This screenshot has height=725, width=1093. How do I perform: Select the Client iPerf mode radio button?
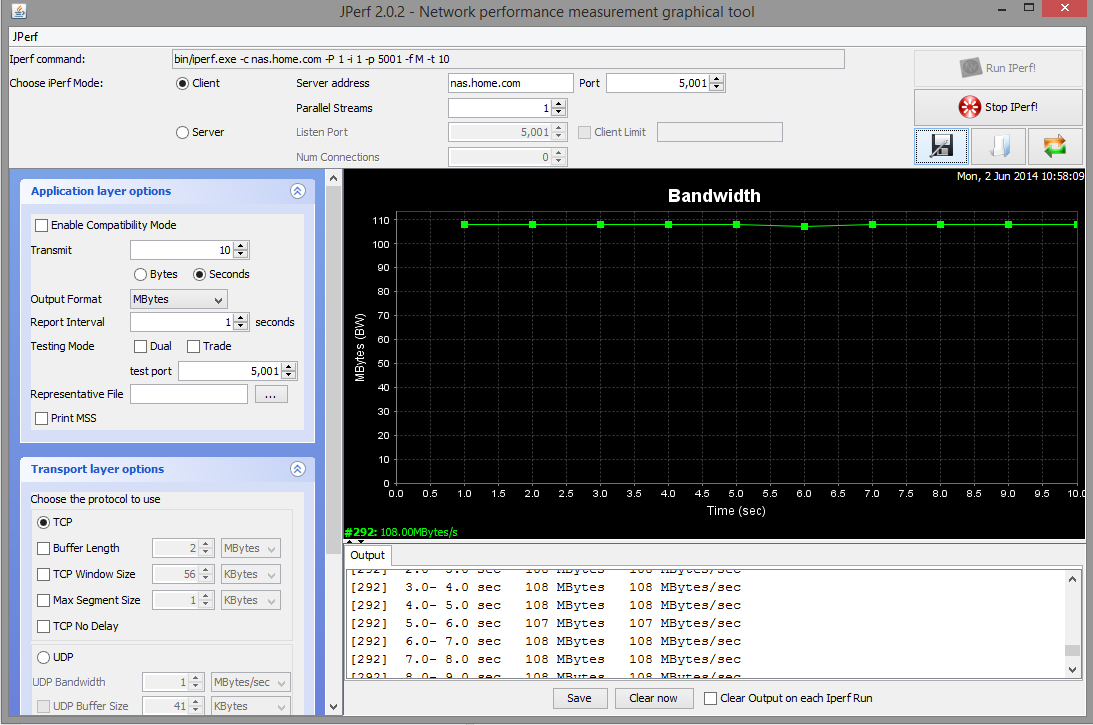click(183, 83)
